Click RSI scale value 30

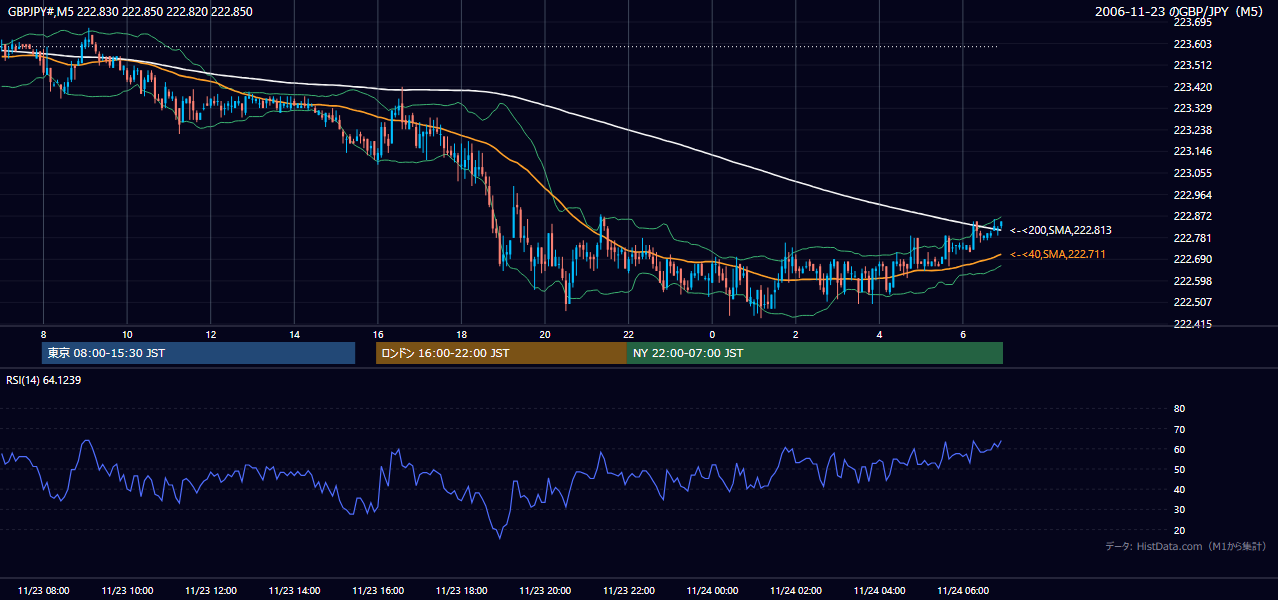(1179, 510)
